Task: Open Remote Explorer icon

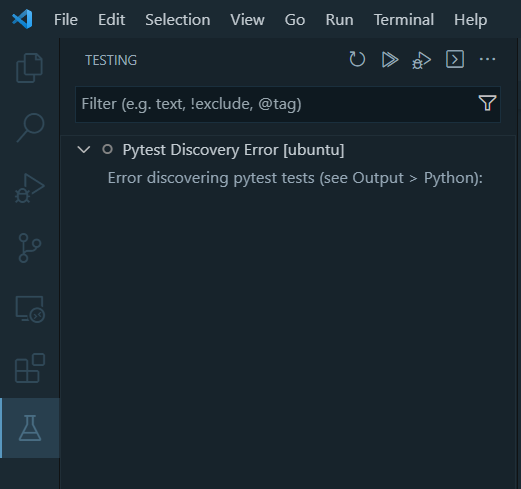Action: (30, 309)
